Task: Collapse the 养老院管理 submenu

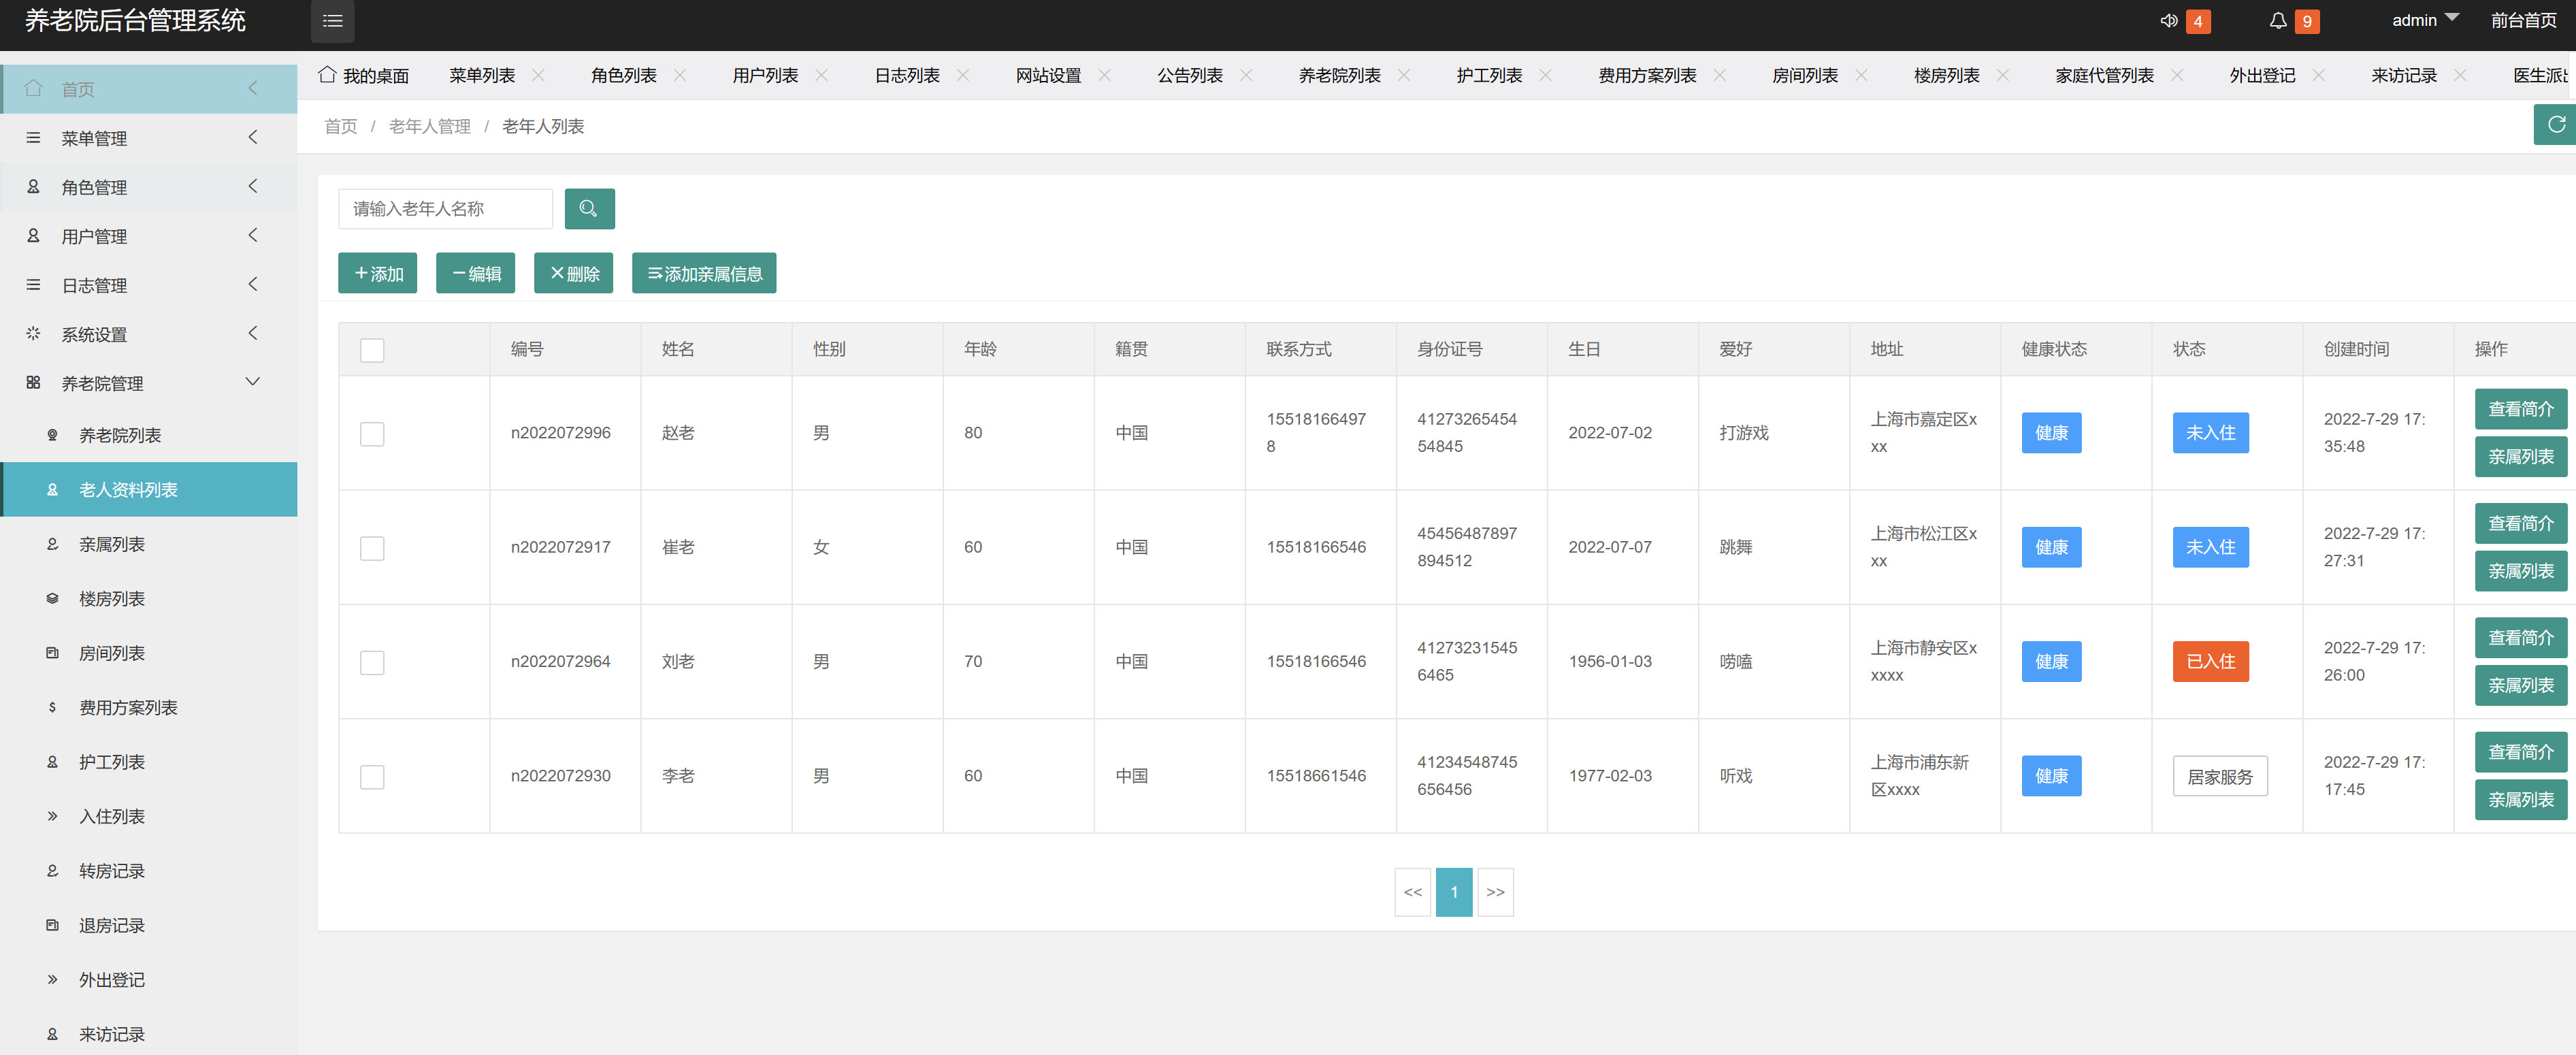Action: click(252, 382)
